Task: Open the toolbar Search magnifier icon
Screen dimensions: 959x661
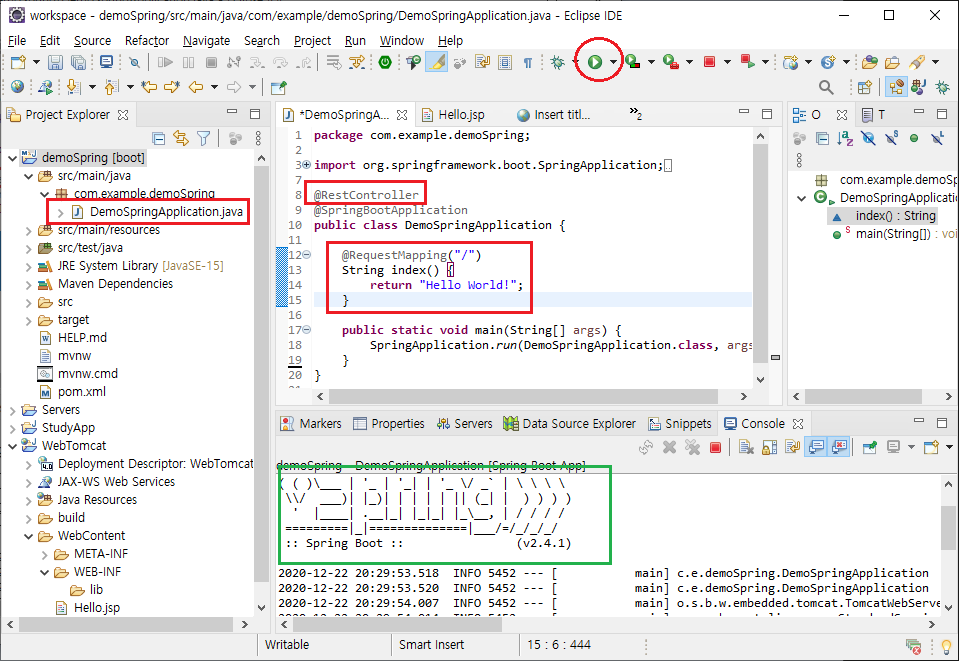Action: coord(826,87)
